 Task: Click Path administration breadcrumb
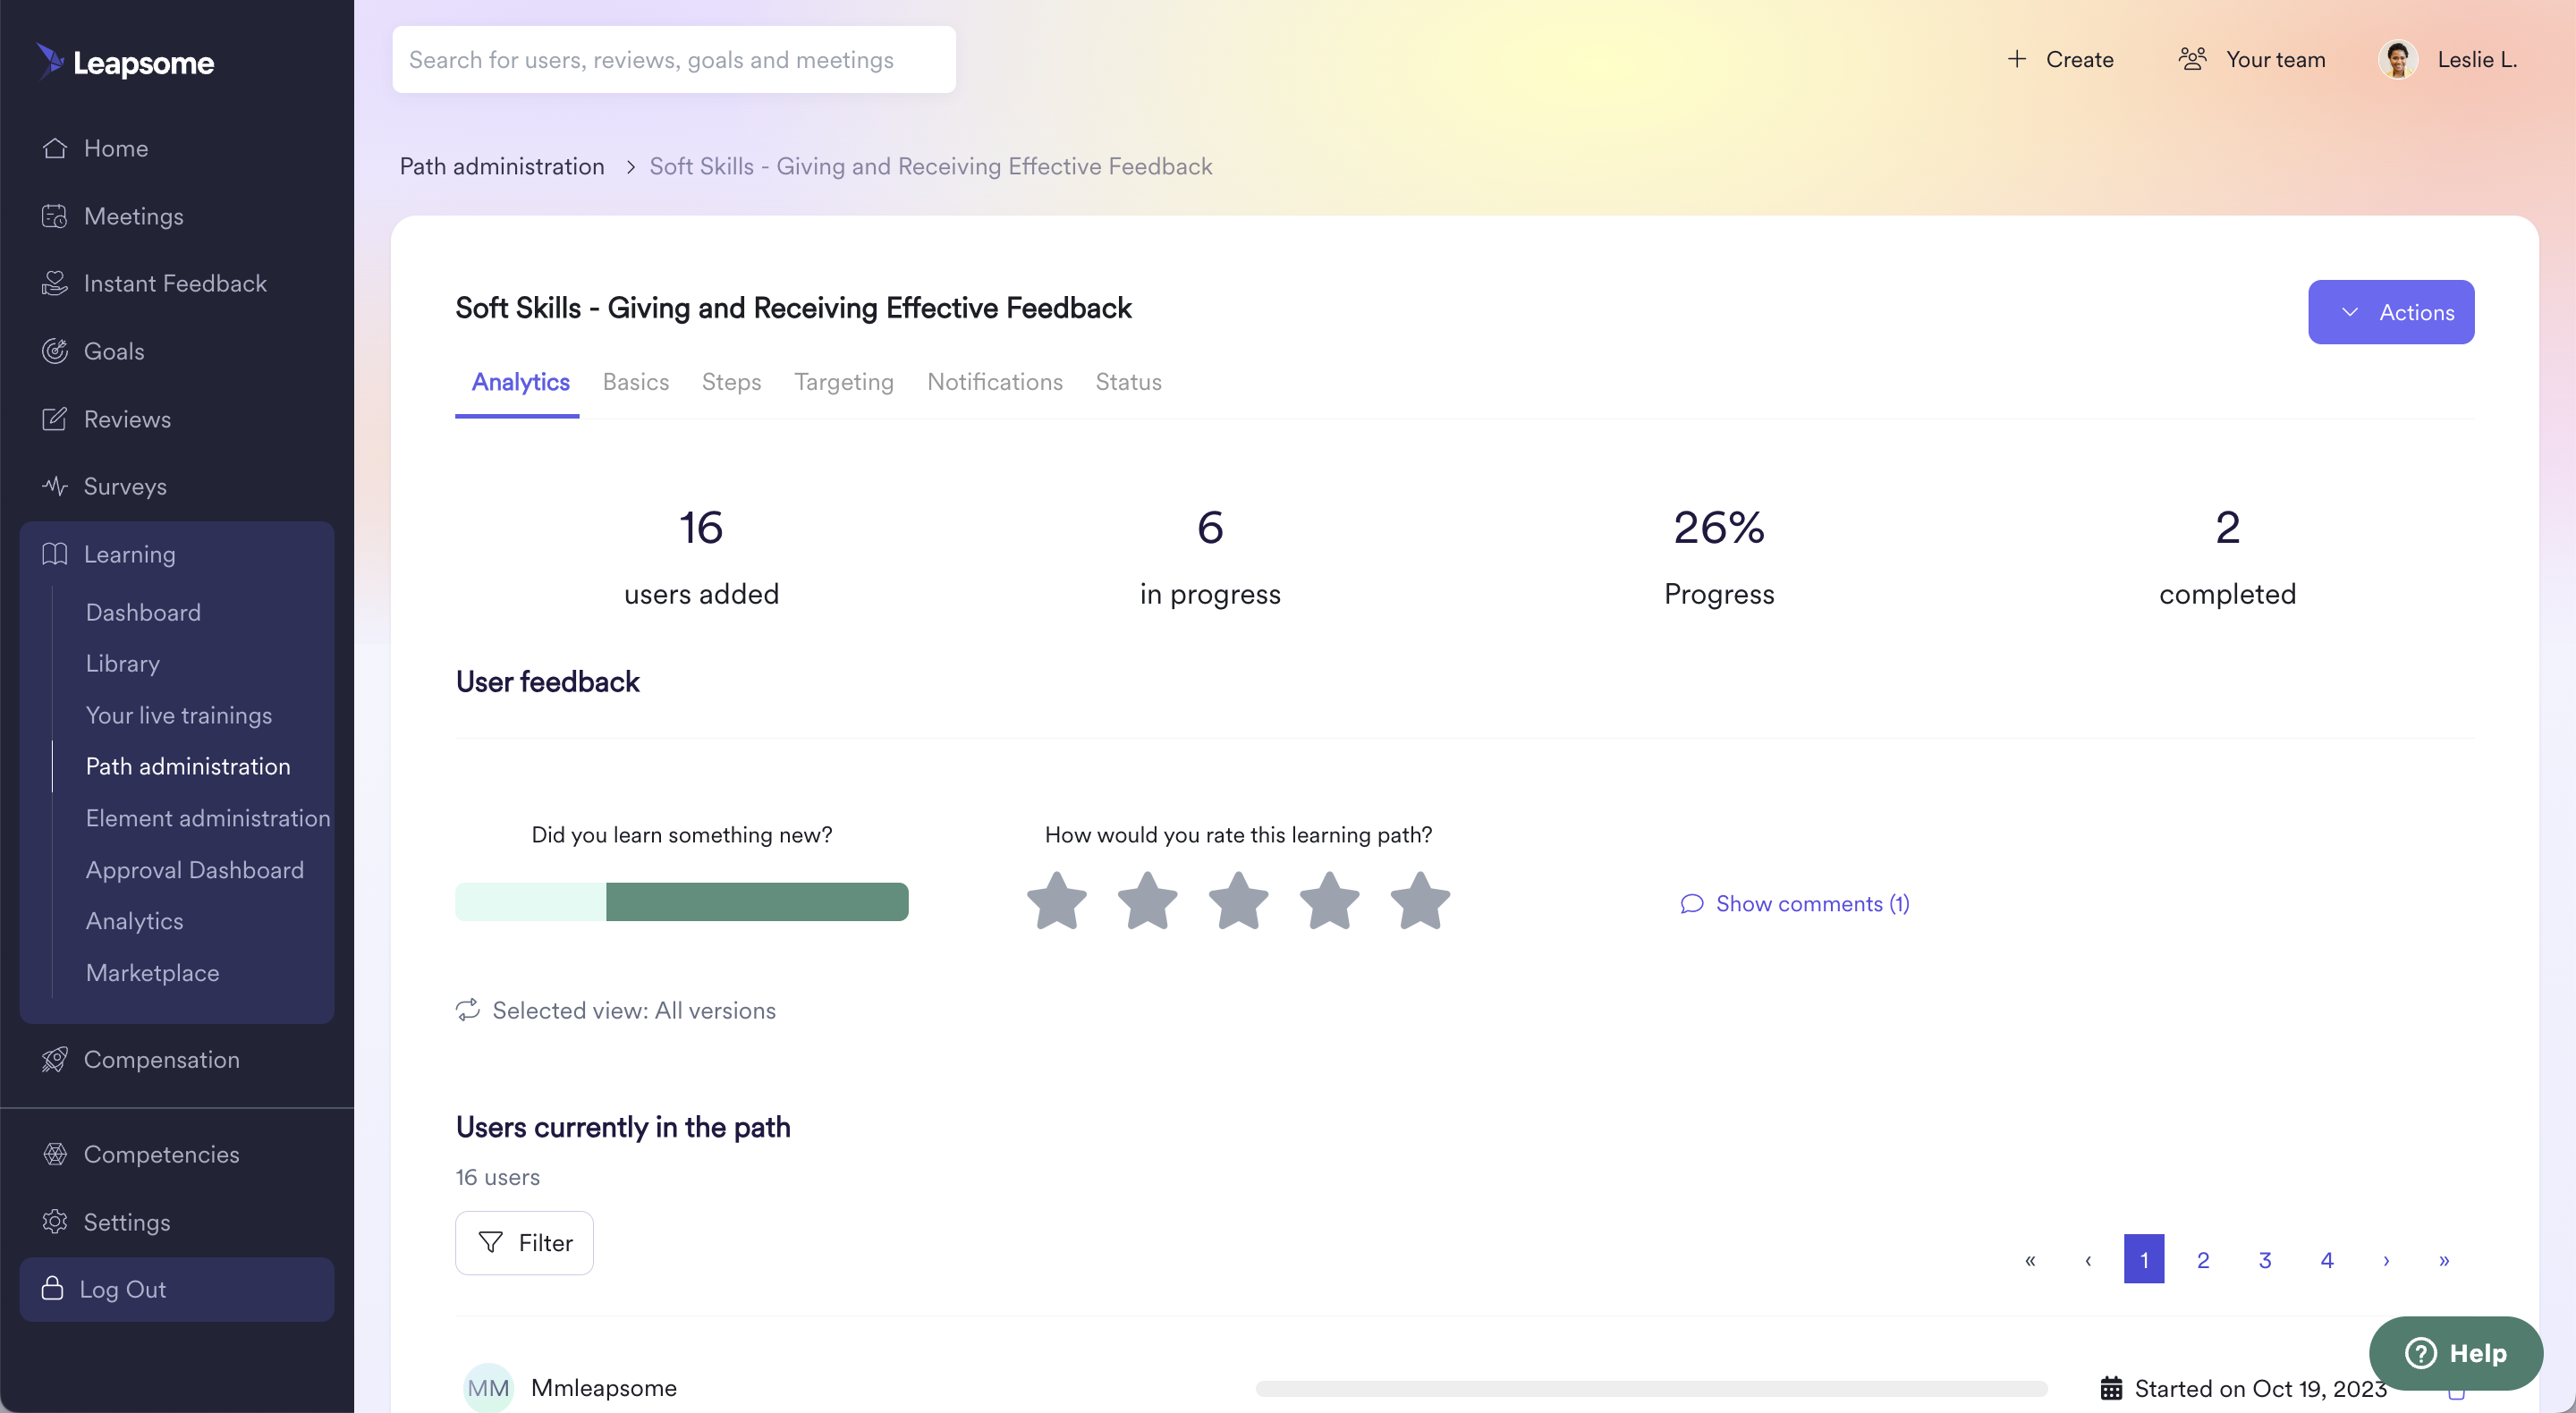pyautogui.click(x=502, y=166)
